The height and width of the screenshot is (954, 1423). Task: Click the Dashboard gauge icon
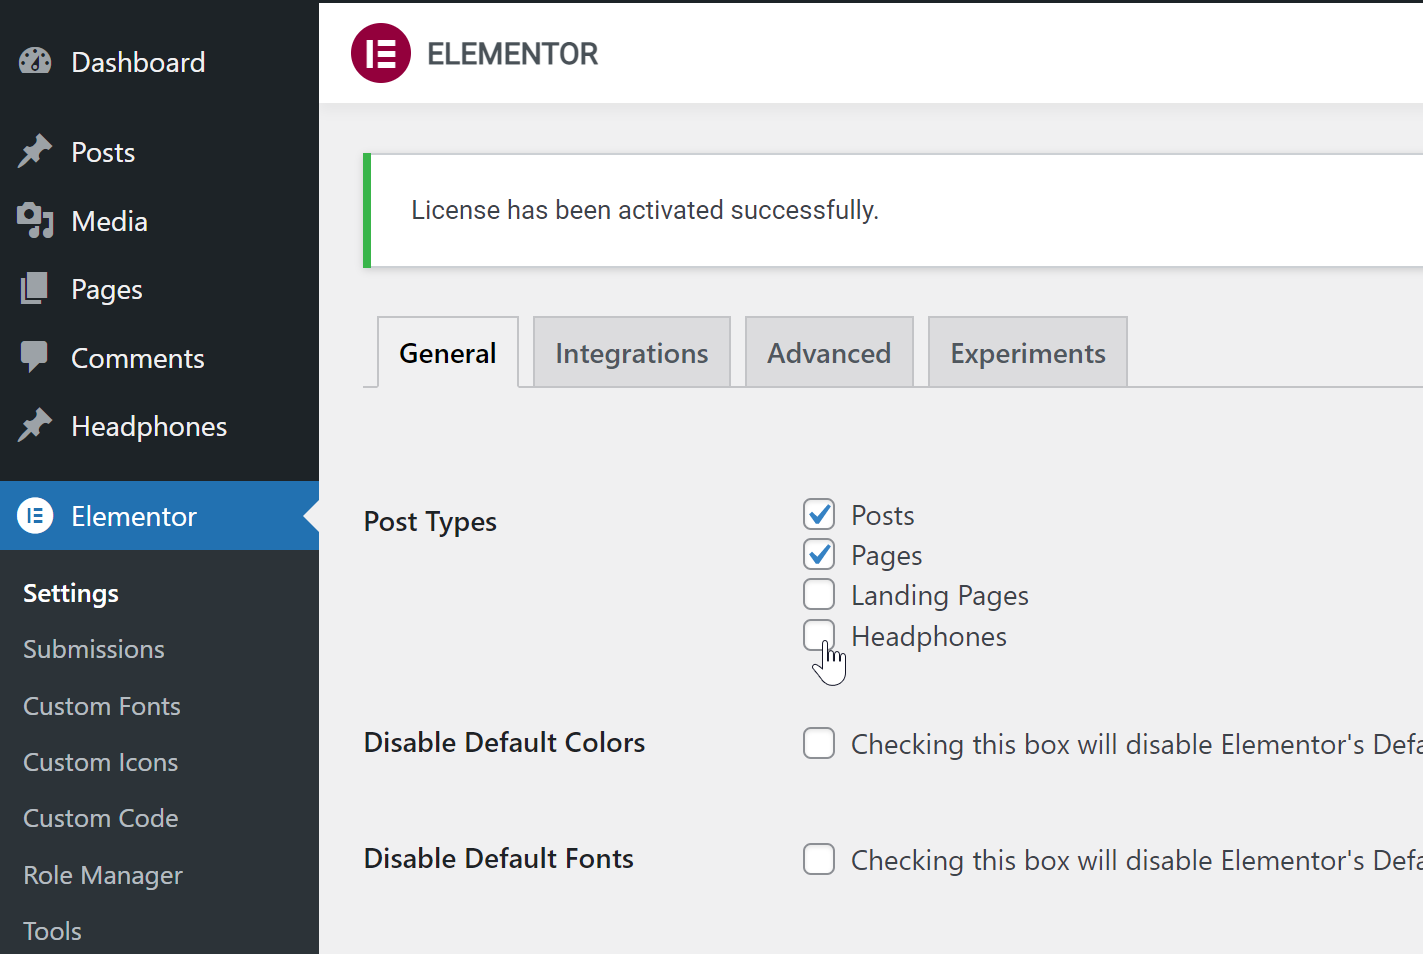pyautogui.click(x=35, y=61)
